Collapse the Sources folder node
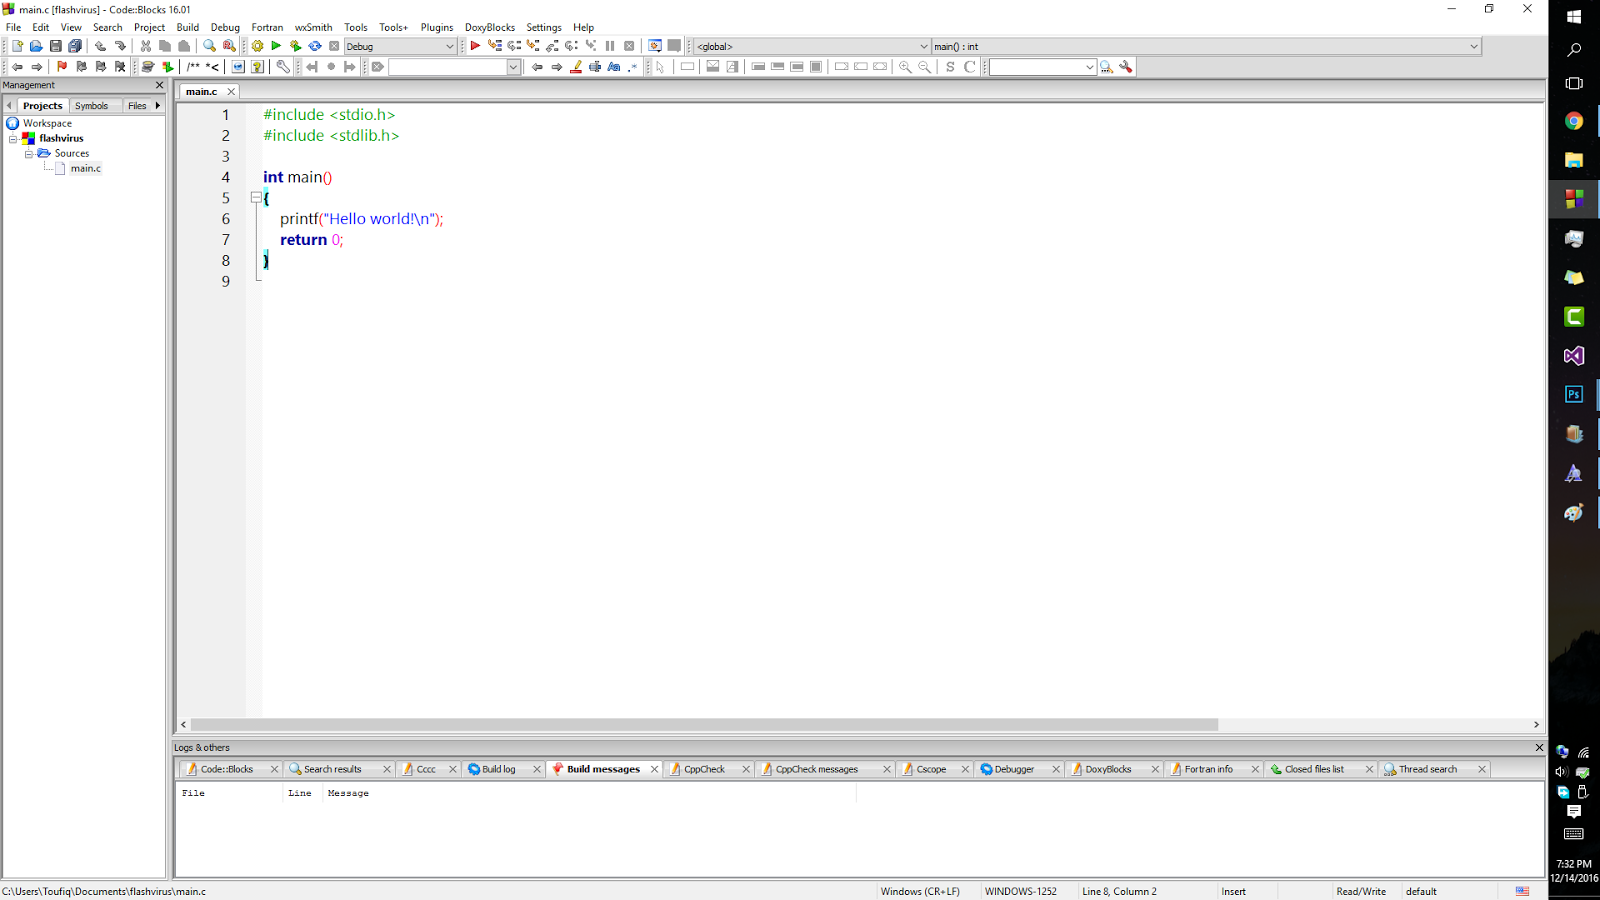This screenshot has height=900, width=1600. pos(29,154)
